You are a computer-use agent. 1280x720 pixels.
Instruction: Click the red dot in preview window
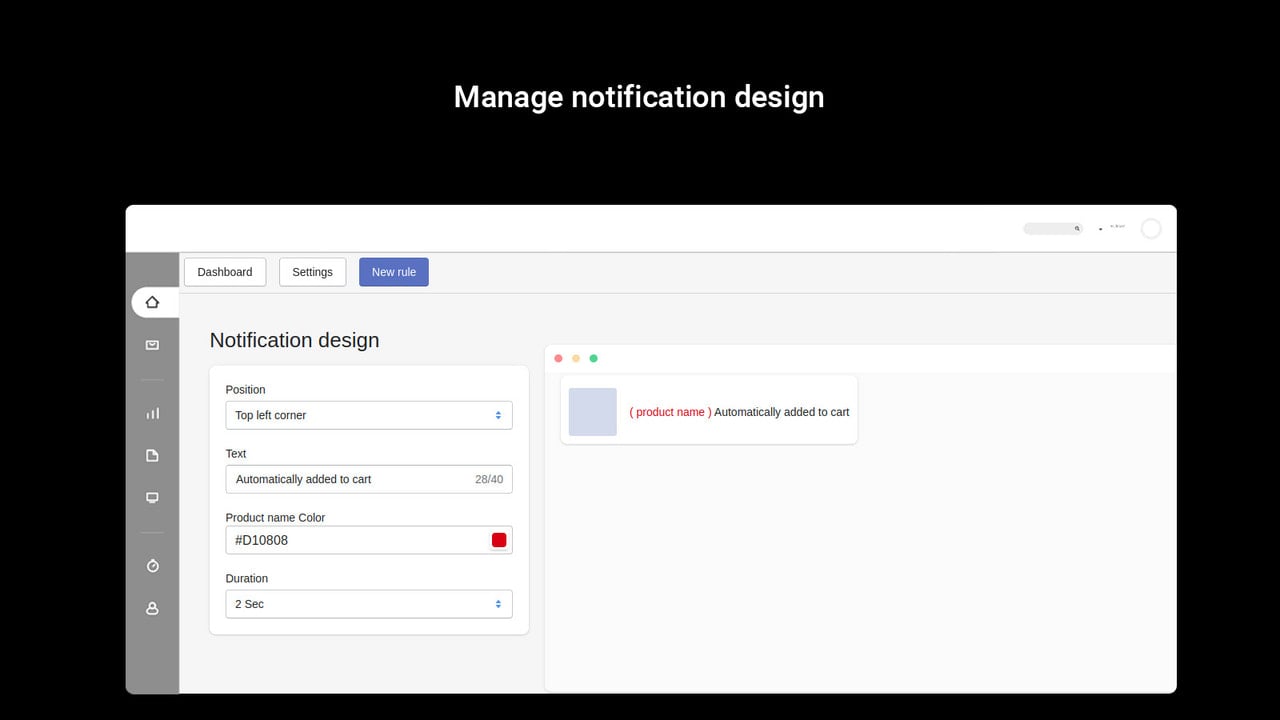(558, 358)
